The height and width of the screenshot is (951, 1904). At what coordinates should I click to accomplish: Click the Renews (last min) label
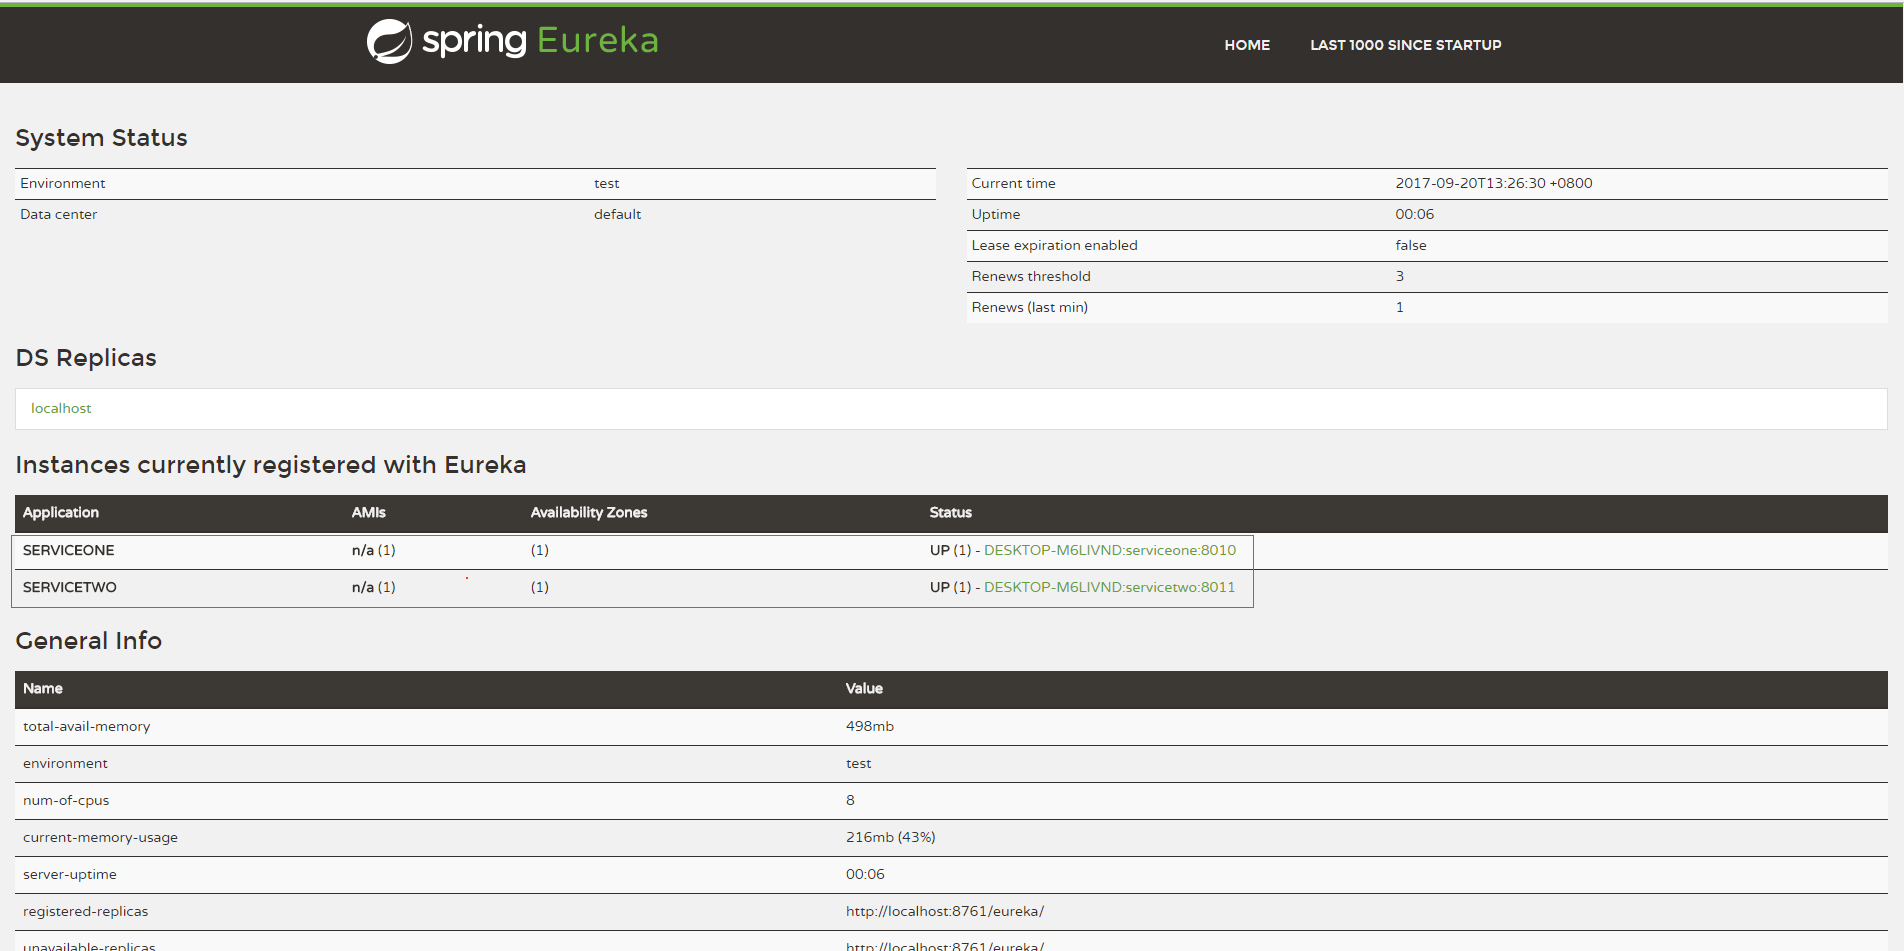[1030, 307]
